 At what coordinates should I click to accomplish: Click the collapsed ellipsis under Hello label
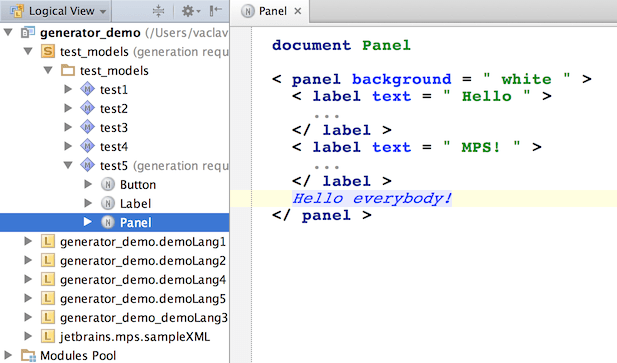point(326,116)
